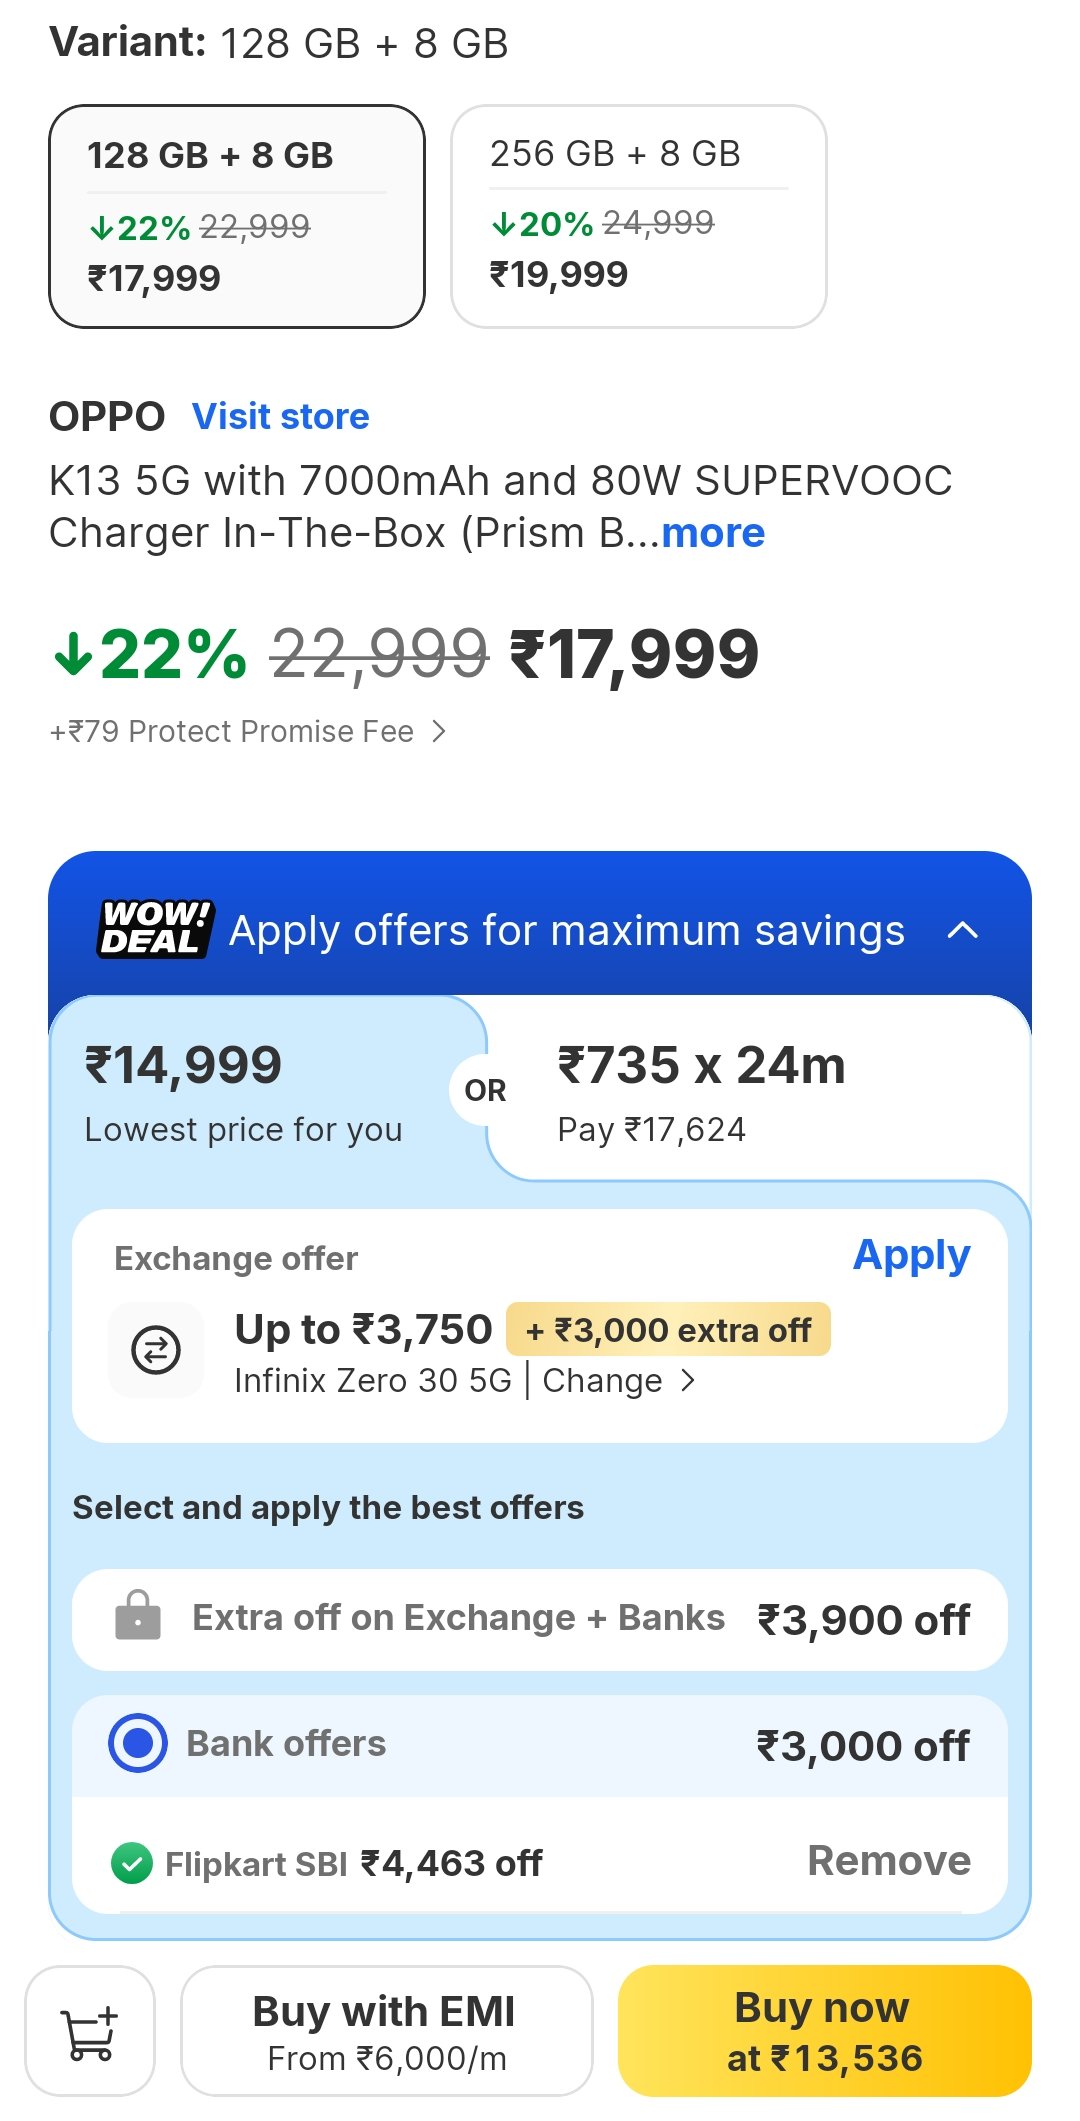Tap the green check next to Flipkart SBI

(132, 1863)
